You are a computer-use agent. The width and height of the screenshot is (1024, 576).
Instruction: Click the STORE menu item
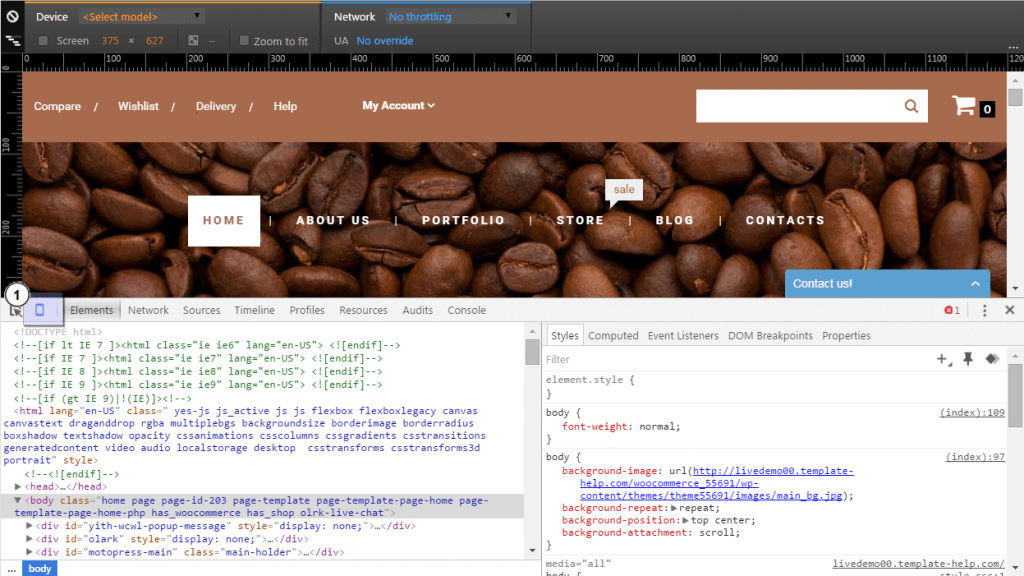(x=580, y=221)
